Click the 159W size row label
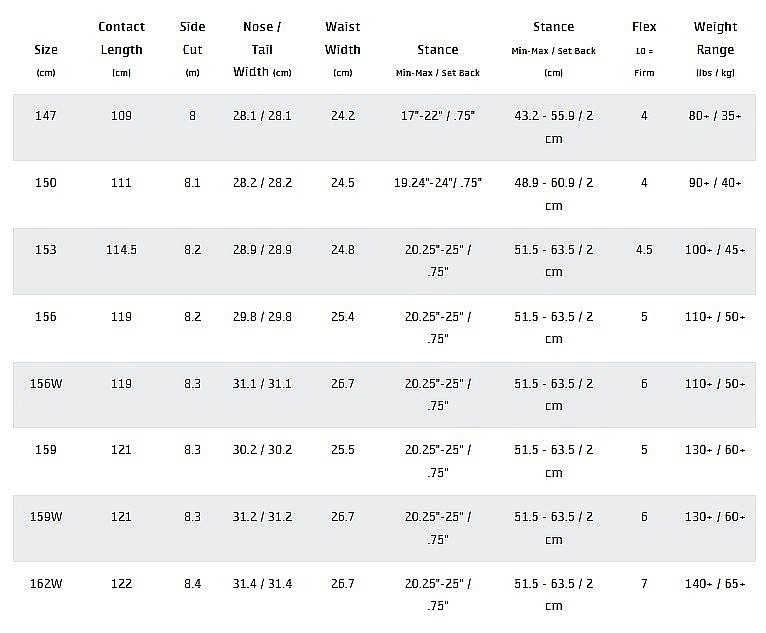The height and width of the screenshot is (633, 766). (x=45, y=517)
